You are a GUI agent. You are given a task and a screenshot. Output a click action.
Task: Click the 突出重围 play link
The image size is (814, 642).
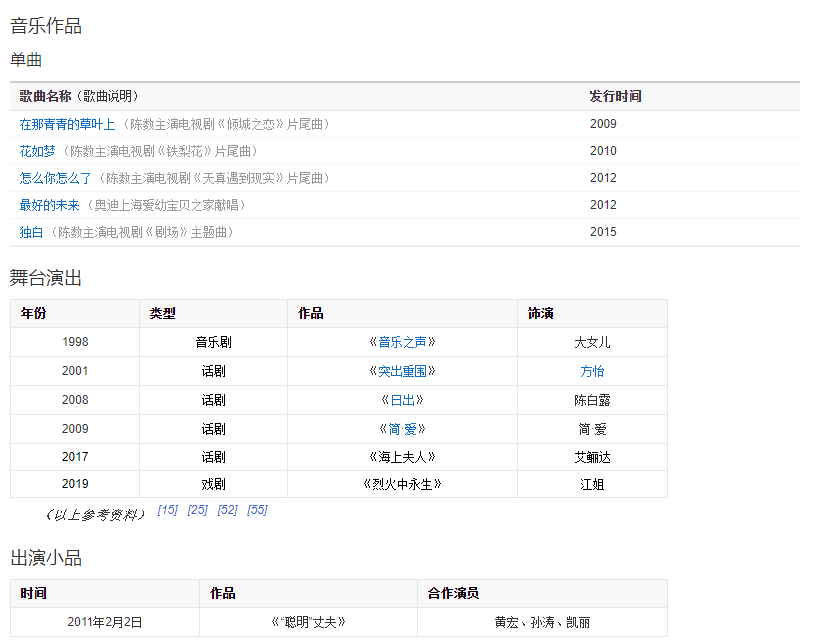coord(402,371)
